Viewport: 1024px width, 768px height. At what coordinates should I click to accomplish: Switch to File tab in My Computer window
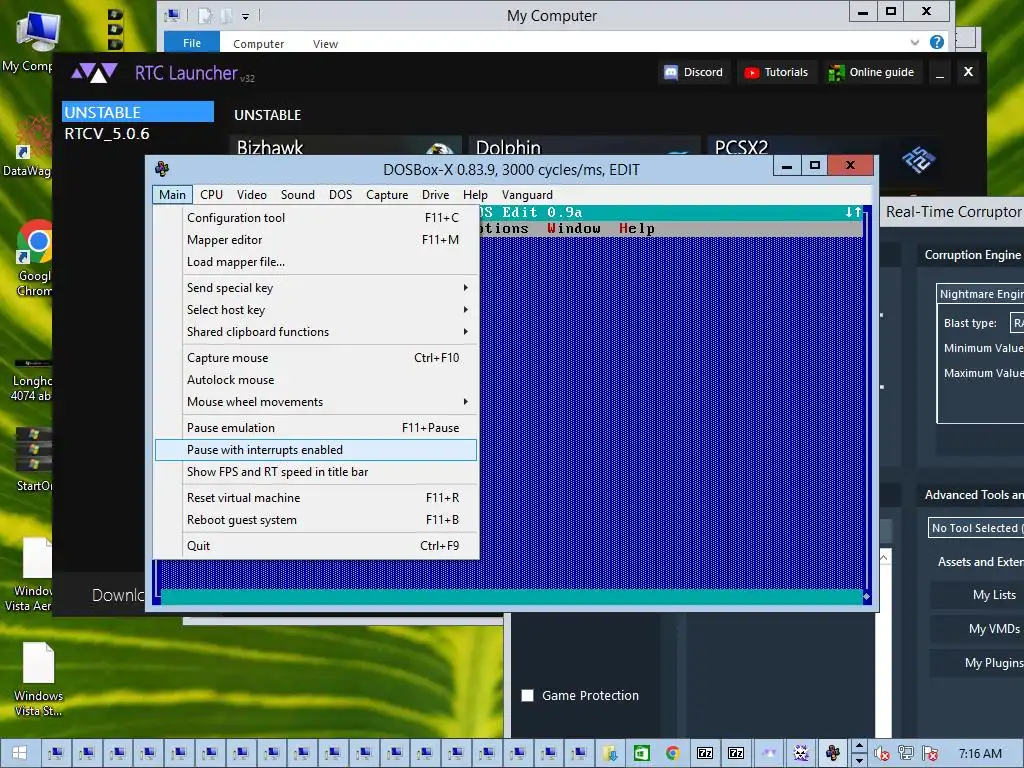(191, 42)
